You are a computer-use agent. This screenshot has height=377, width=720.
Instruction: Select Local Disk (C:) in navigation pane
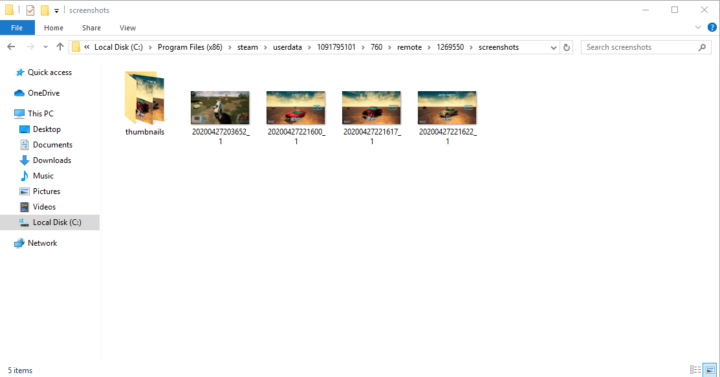(50, 222)
